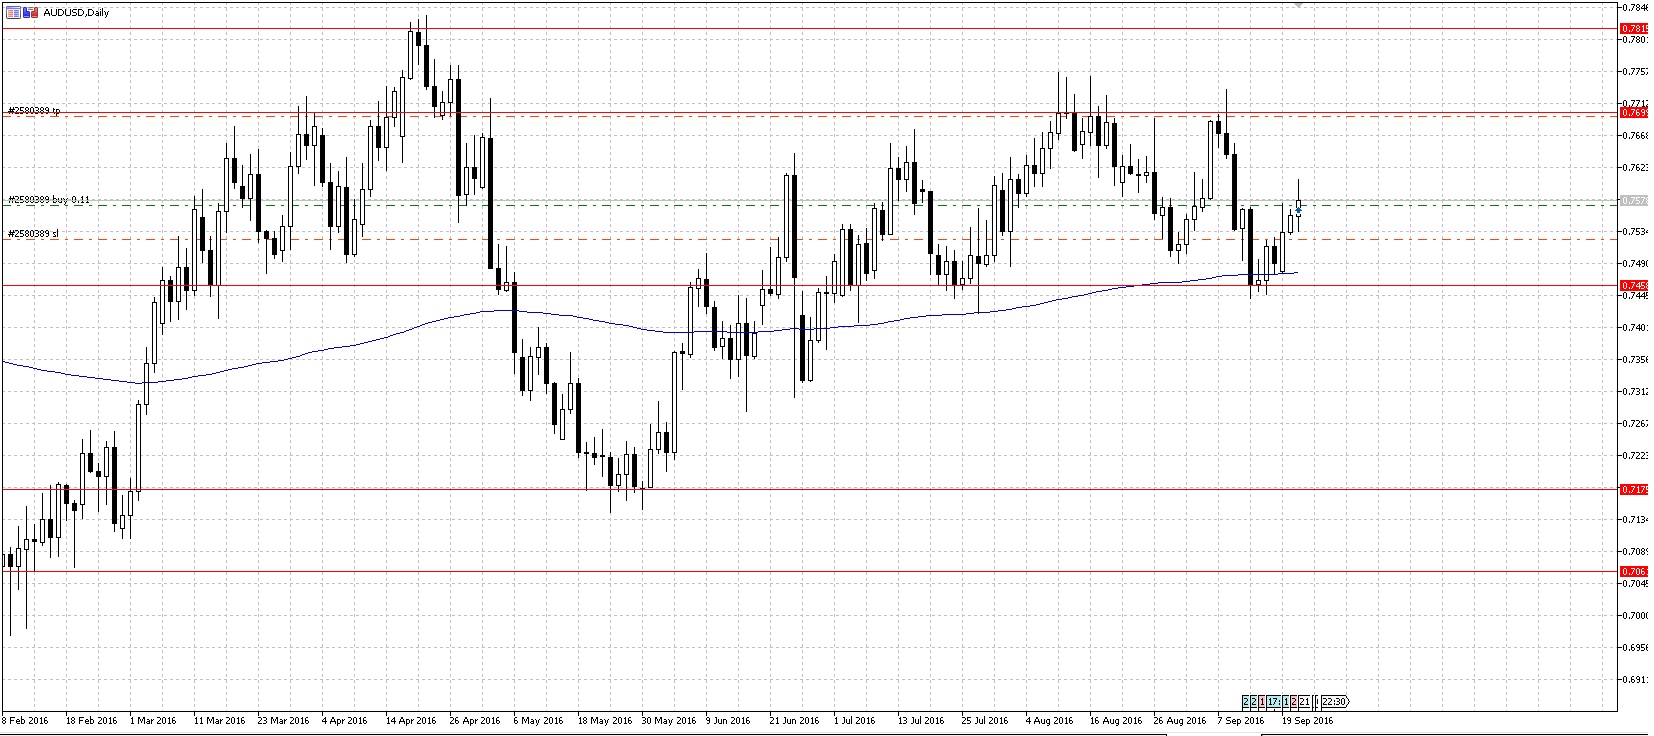Click the 22:30 calendar event marker

(1336, 701)
